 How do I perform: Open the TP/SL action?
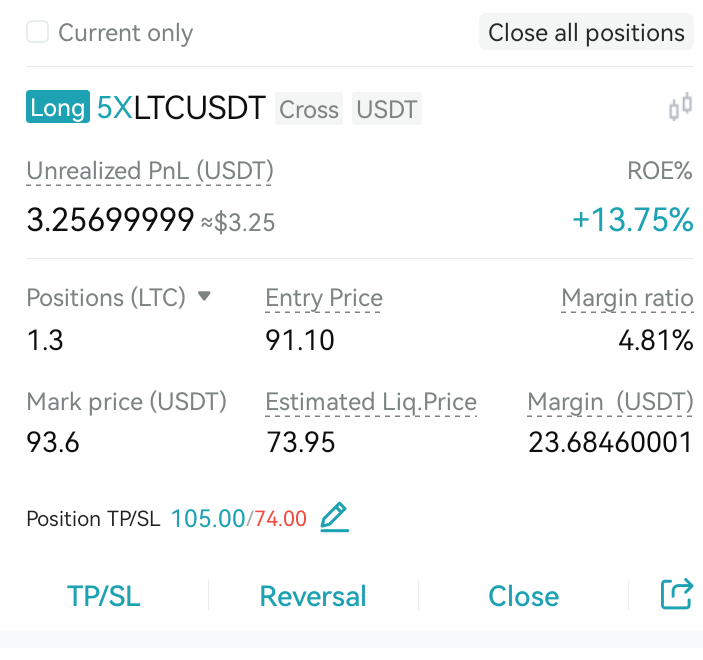104,596
